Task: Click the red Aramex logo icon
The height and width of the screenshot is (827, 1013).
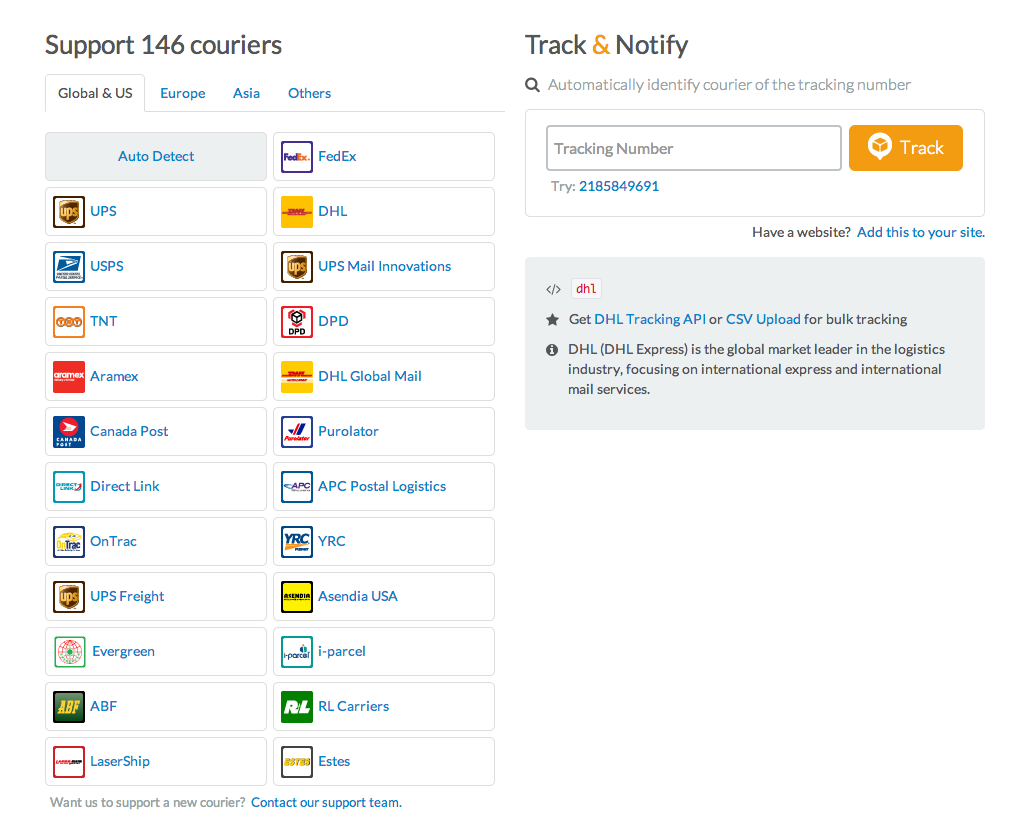Action: tap(68, 376)
